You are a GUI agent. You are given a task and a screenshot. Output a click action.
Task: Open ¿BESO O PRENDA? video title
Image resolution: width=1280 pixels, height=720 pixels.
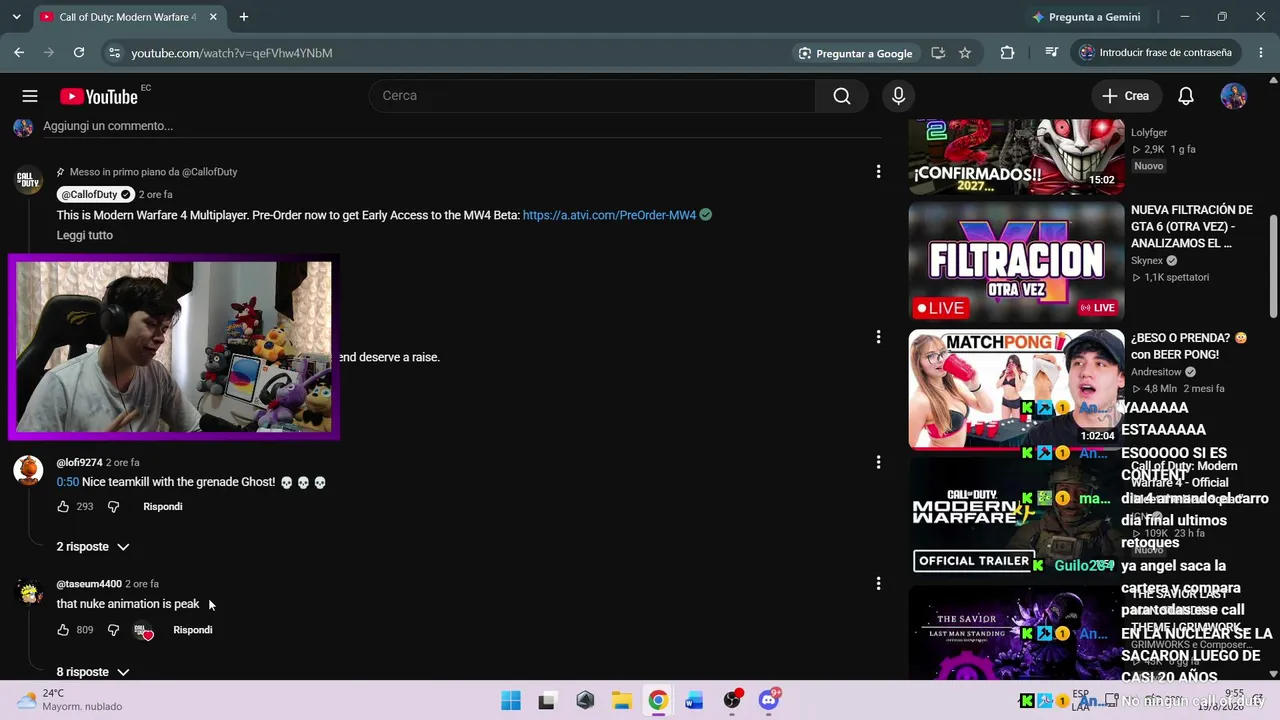pyautogui.click(x=1189, y=346)
